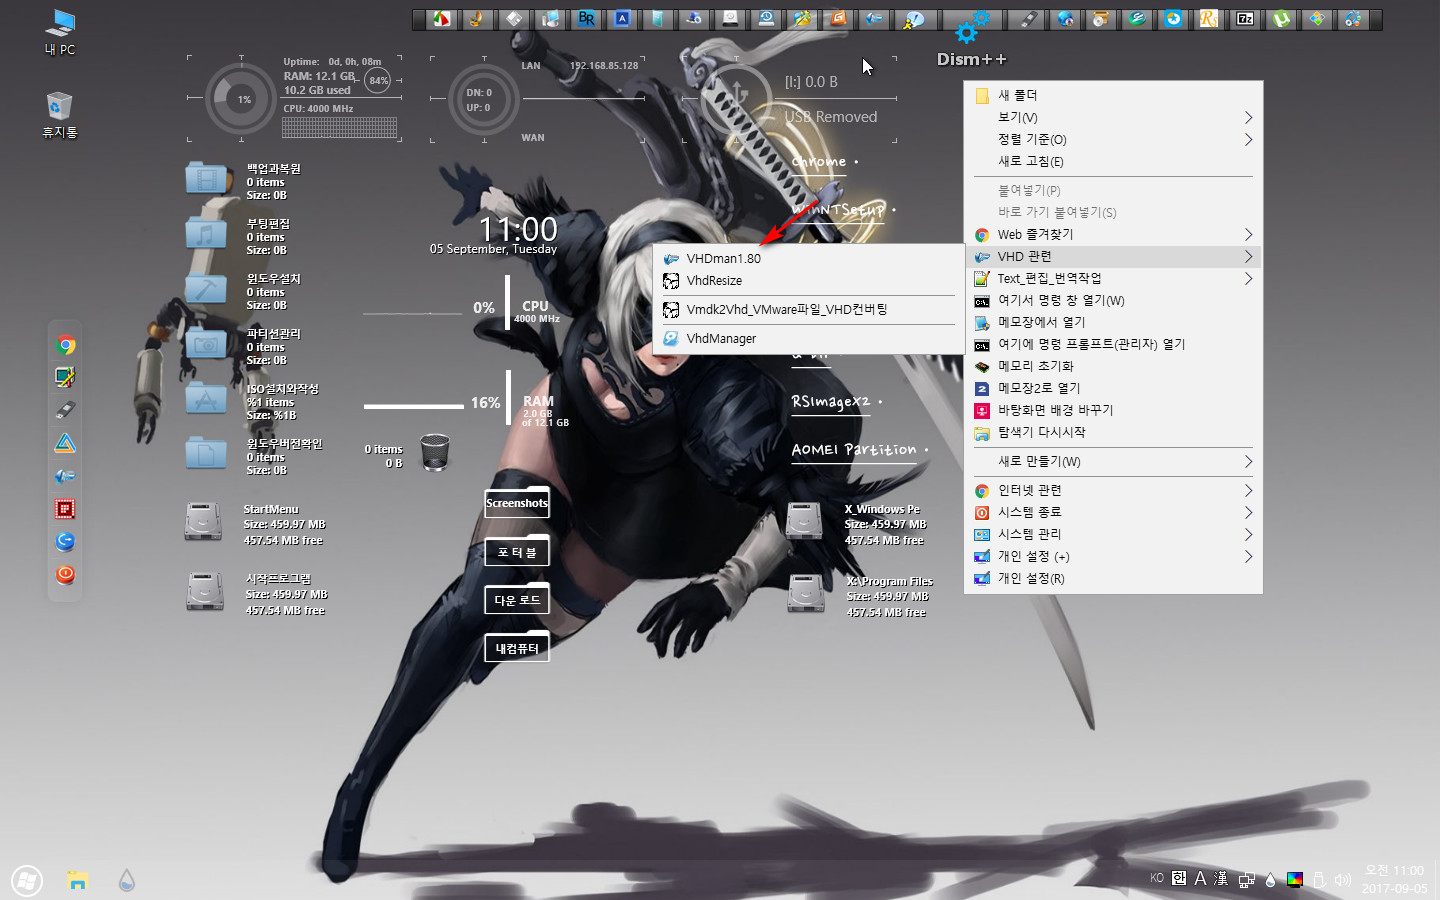Choose Vmdk2Vhd_VMware파일_VHD컨버팅 entry
Viewport: 1440px width, 900px height.
(x=808, y=309)
